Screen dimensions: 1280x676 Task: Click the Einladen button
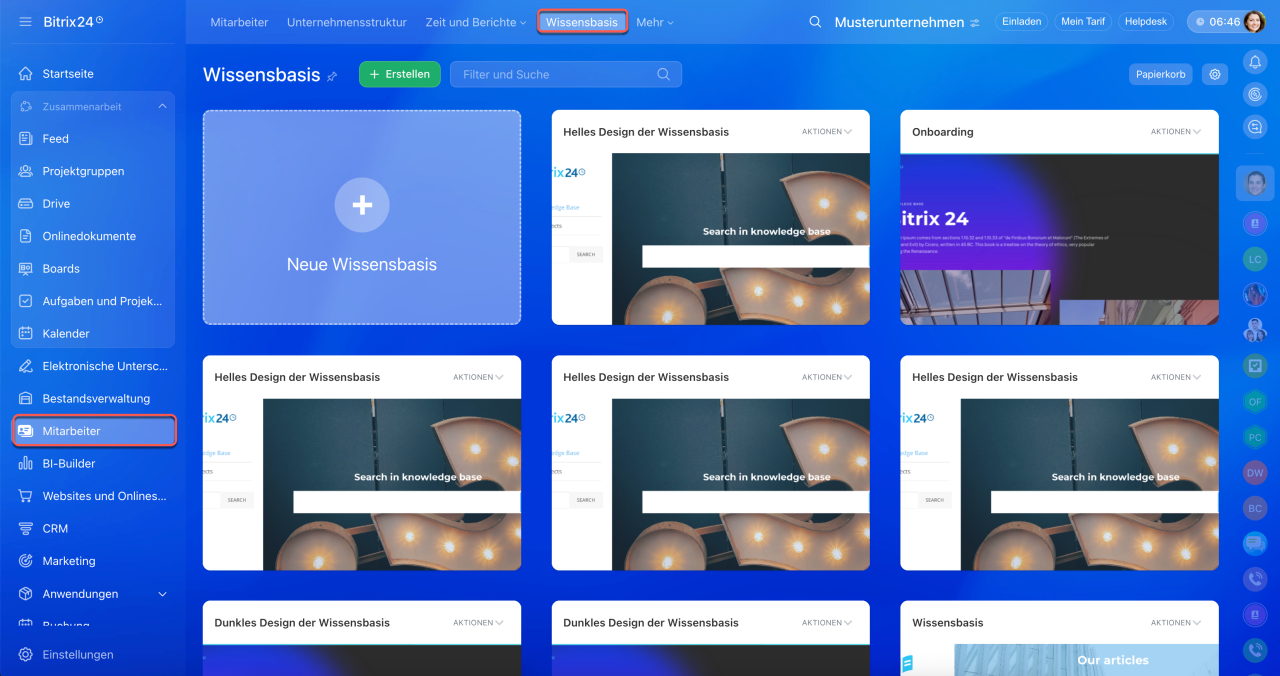1022,22
